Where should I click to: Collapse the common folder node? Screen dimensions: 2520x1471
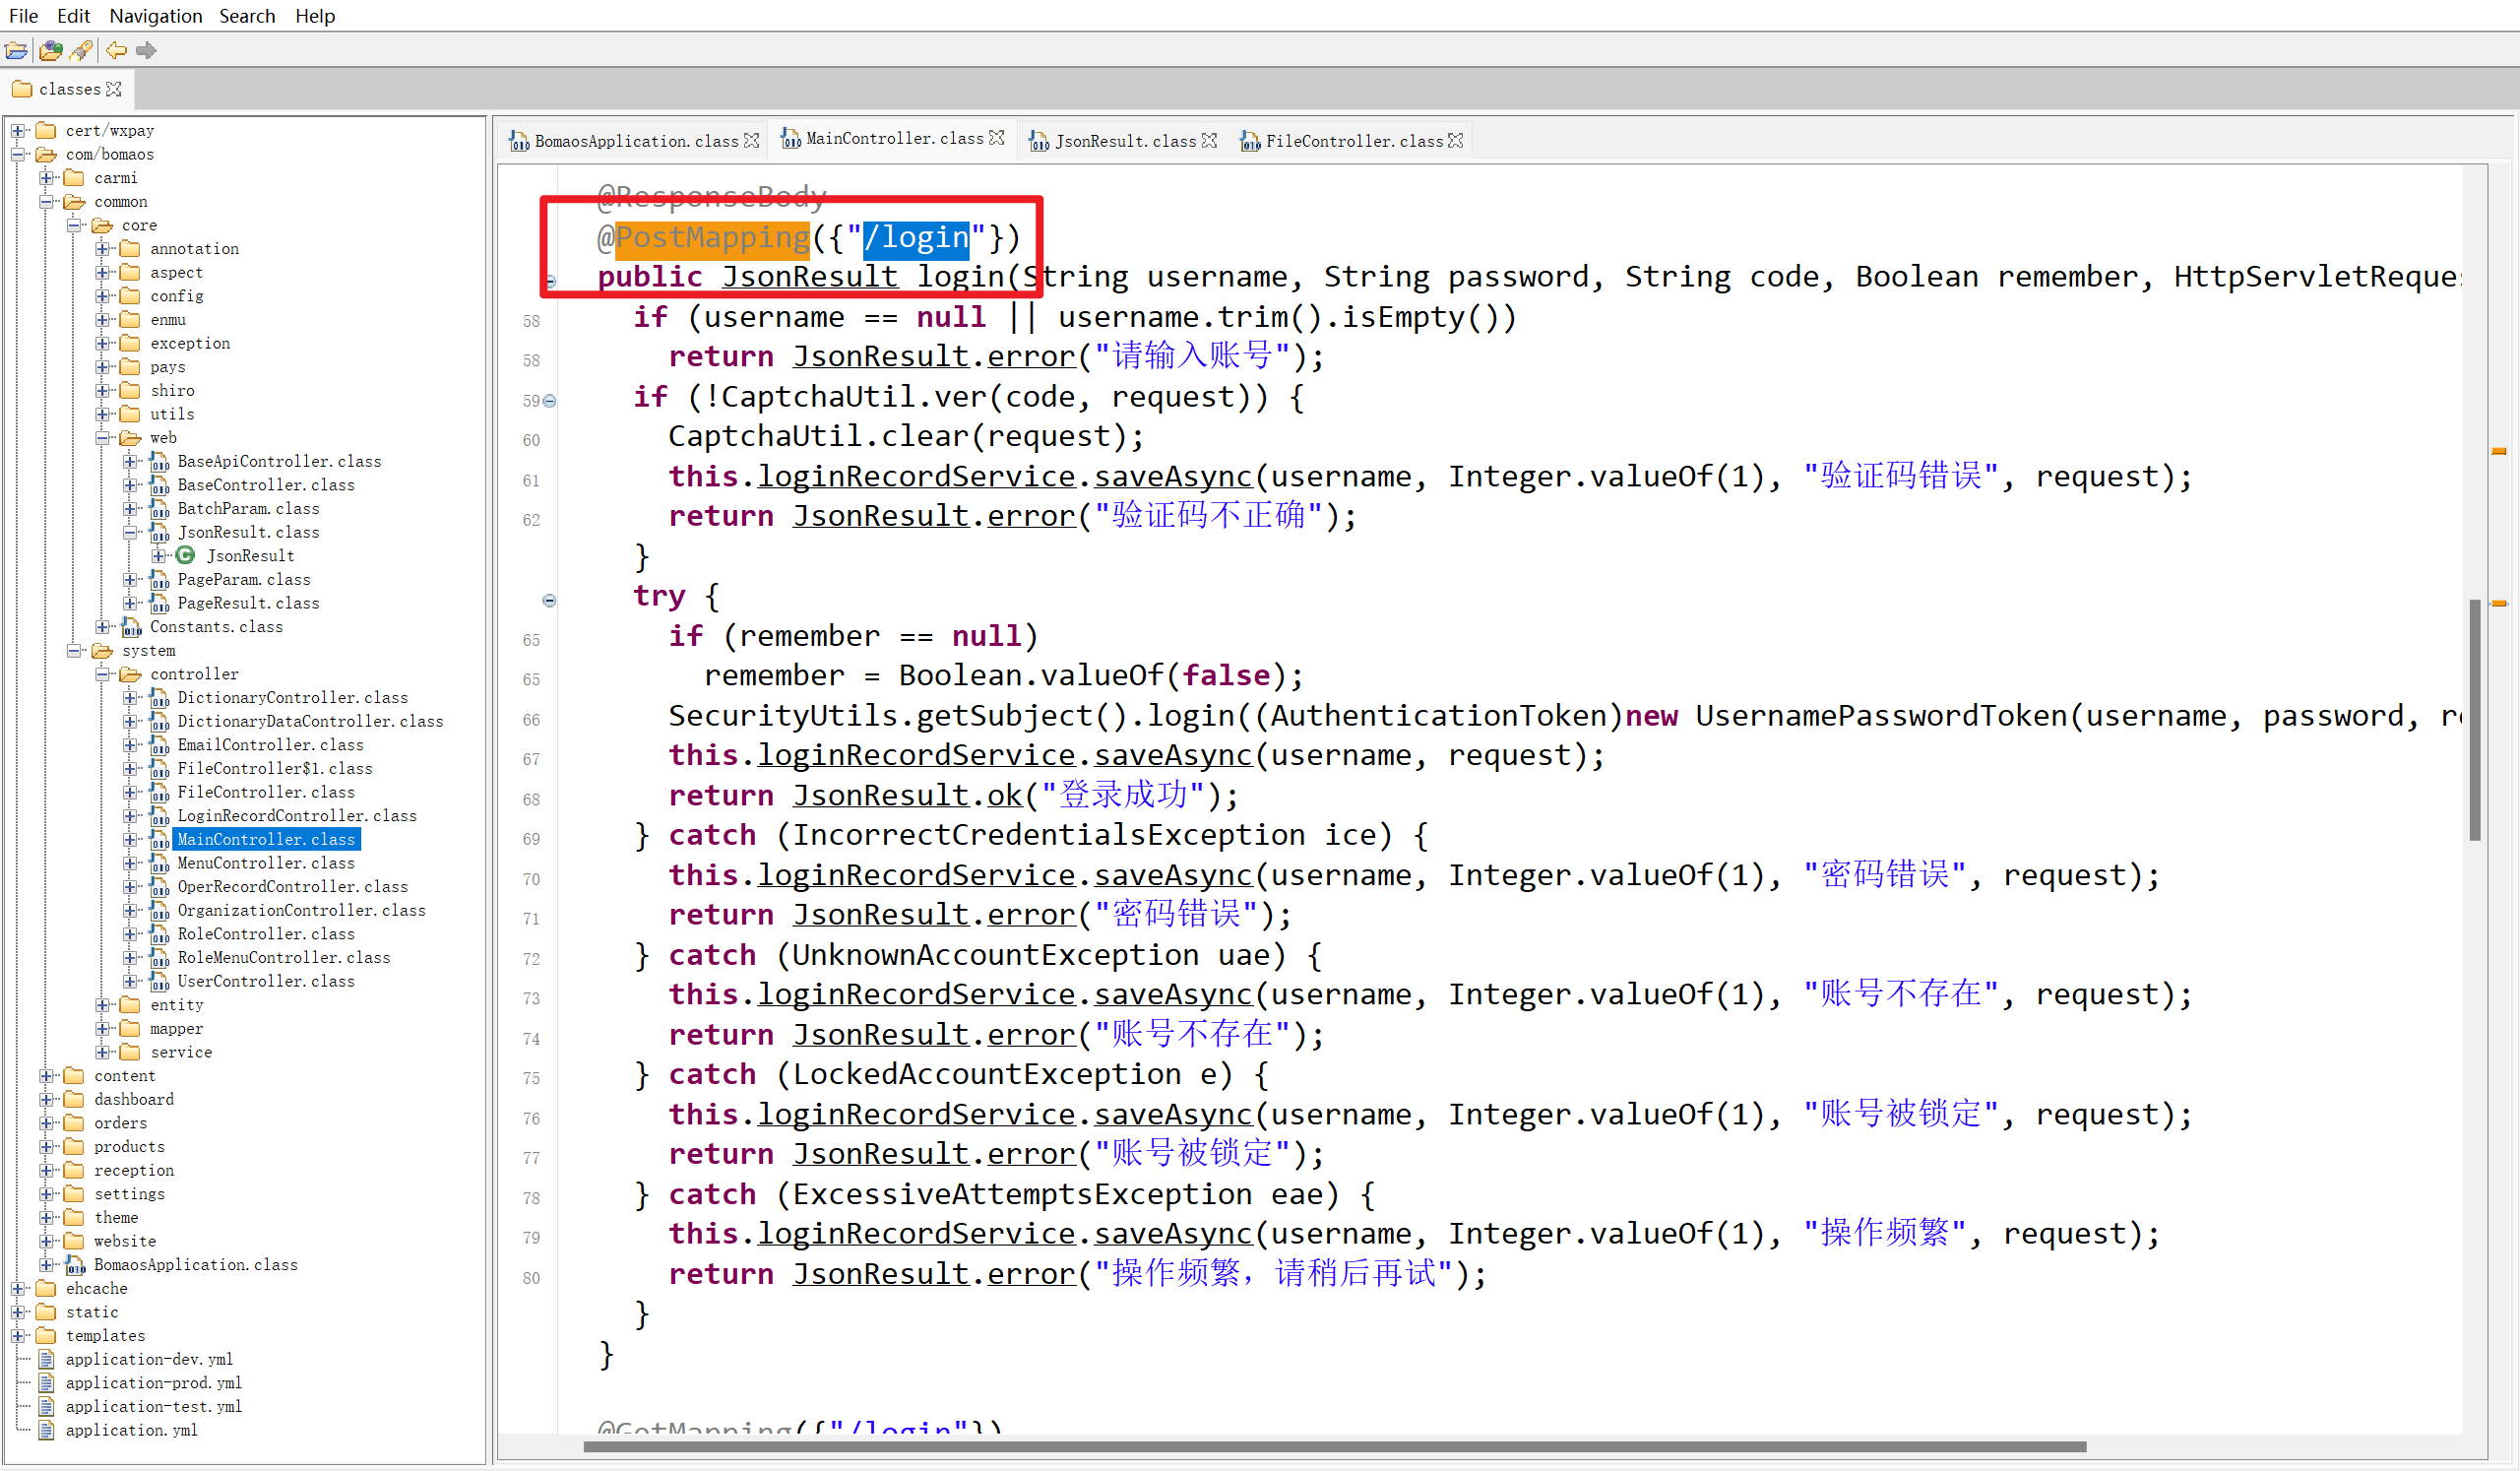click(46, 202)
